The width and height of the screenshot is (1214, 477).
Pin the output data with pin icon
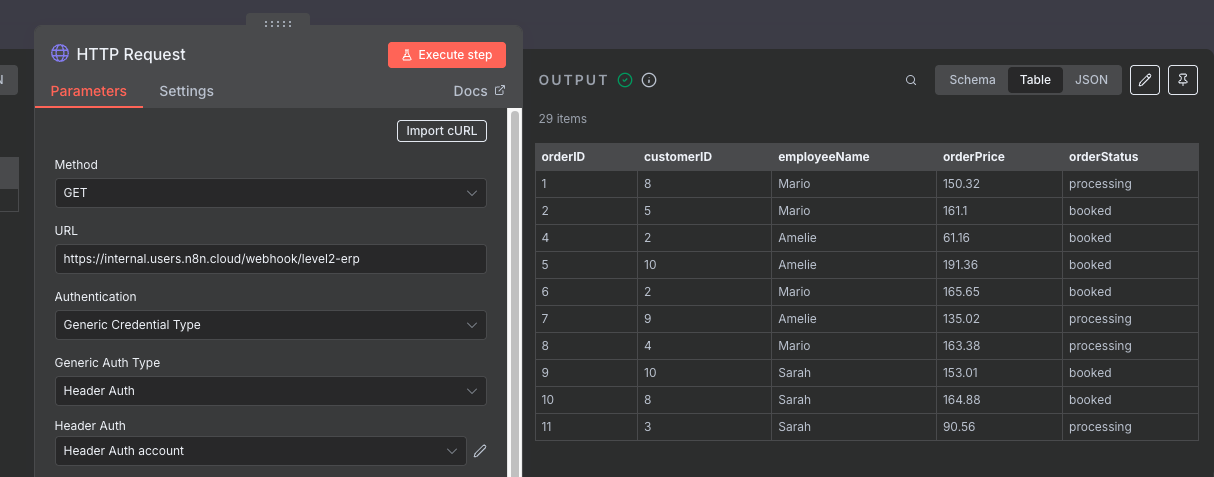point(1183,80)
